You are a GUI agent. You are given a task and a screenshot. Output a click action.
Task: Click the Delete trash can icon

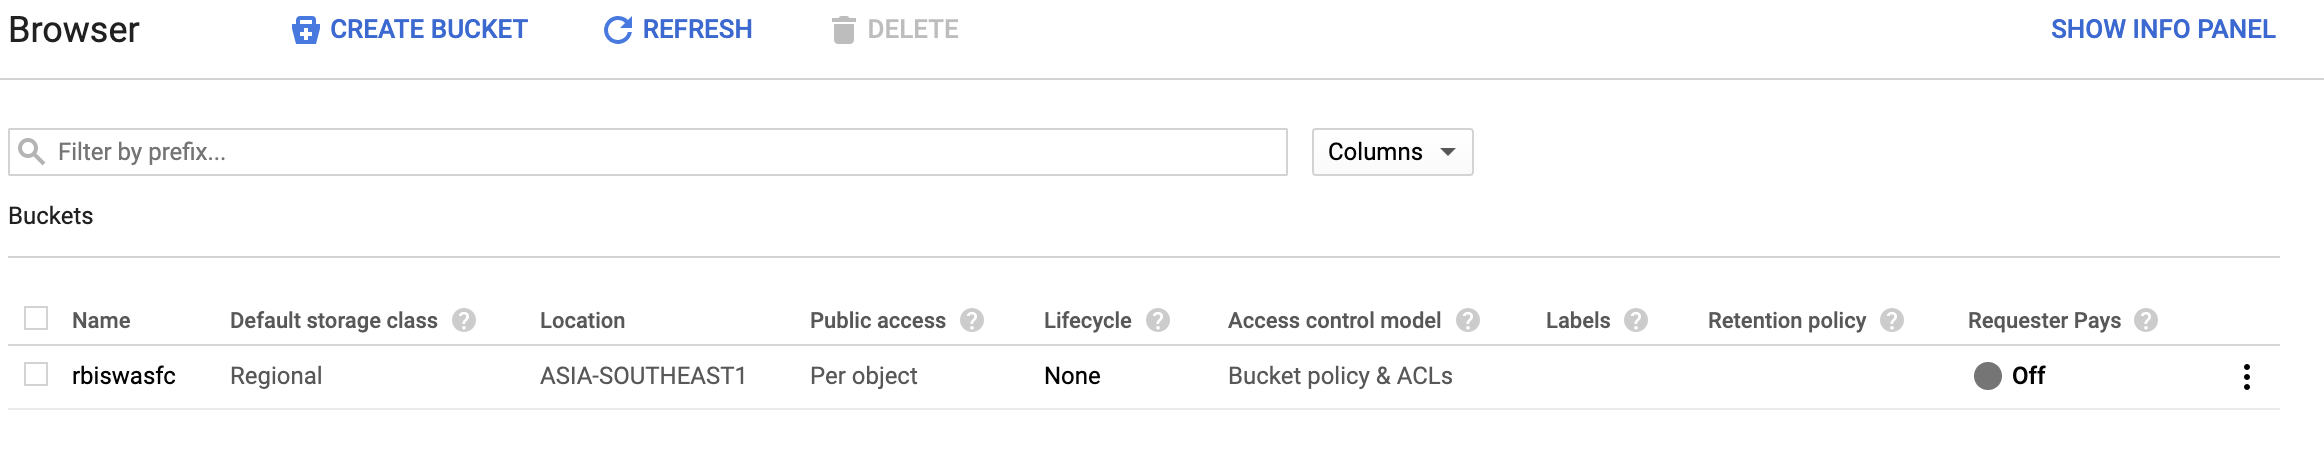[x=844, y=30]
